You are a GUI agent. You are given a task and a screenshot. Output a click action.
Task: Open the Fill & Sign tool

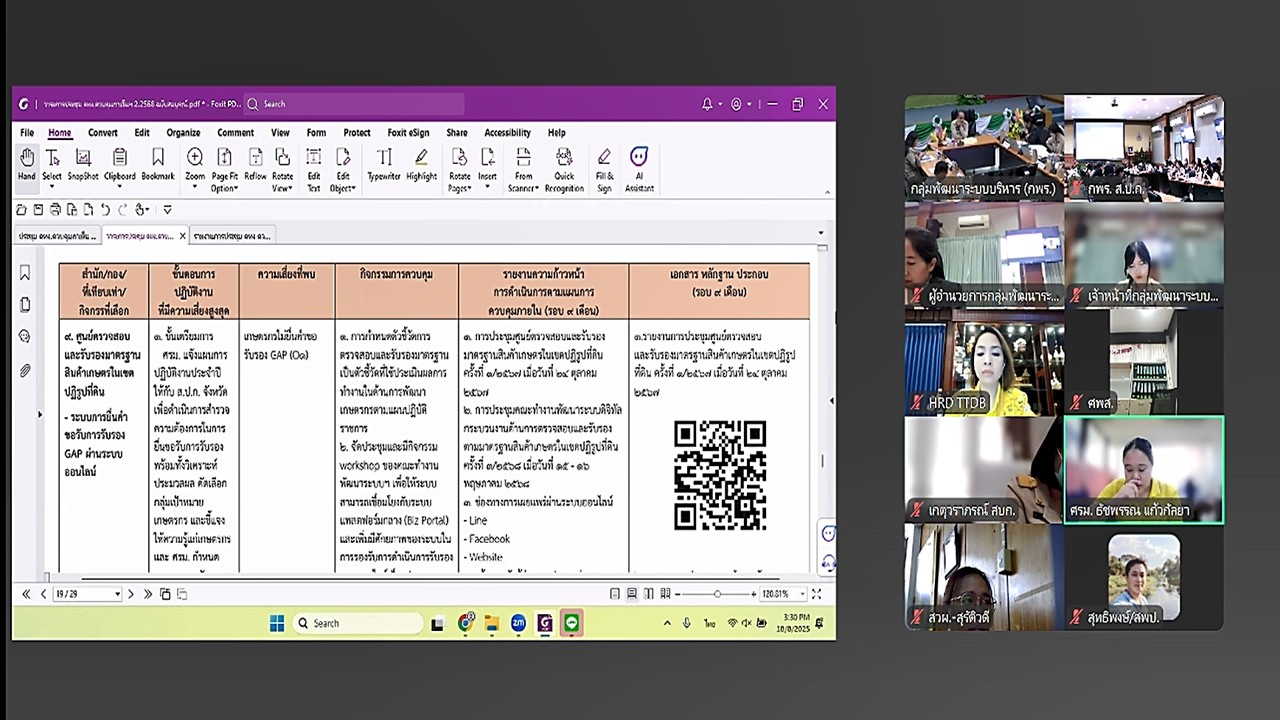(x=604, y=166)
